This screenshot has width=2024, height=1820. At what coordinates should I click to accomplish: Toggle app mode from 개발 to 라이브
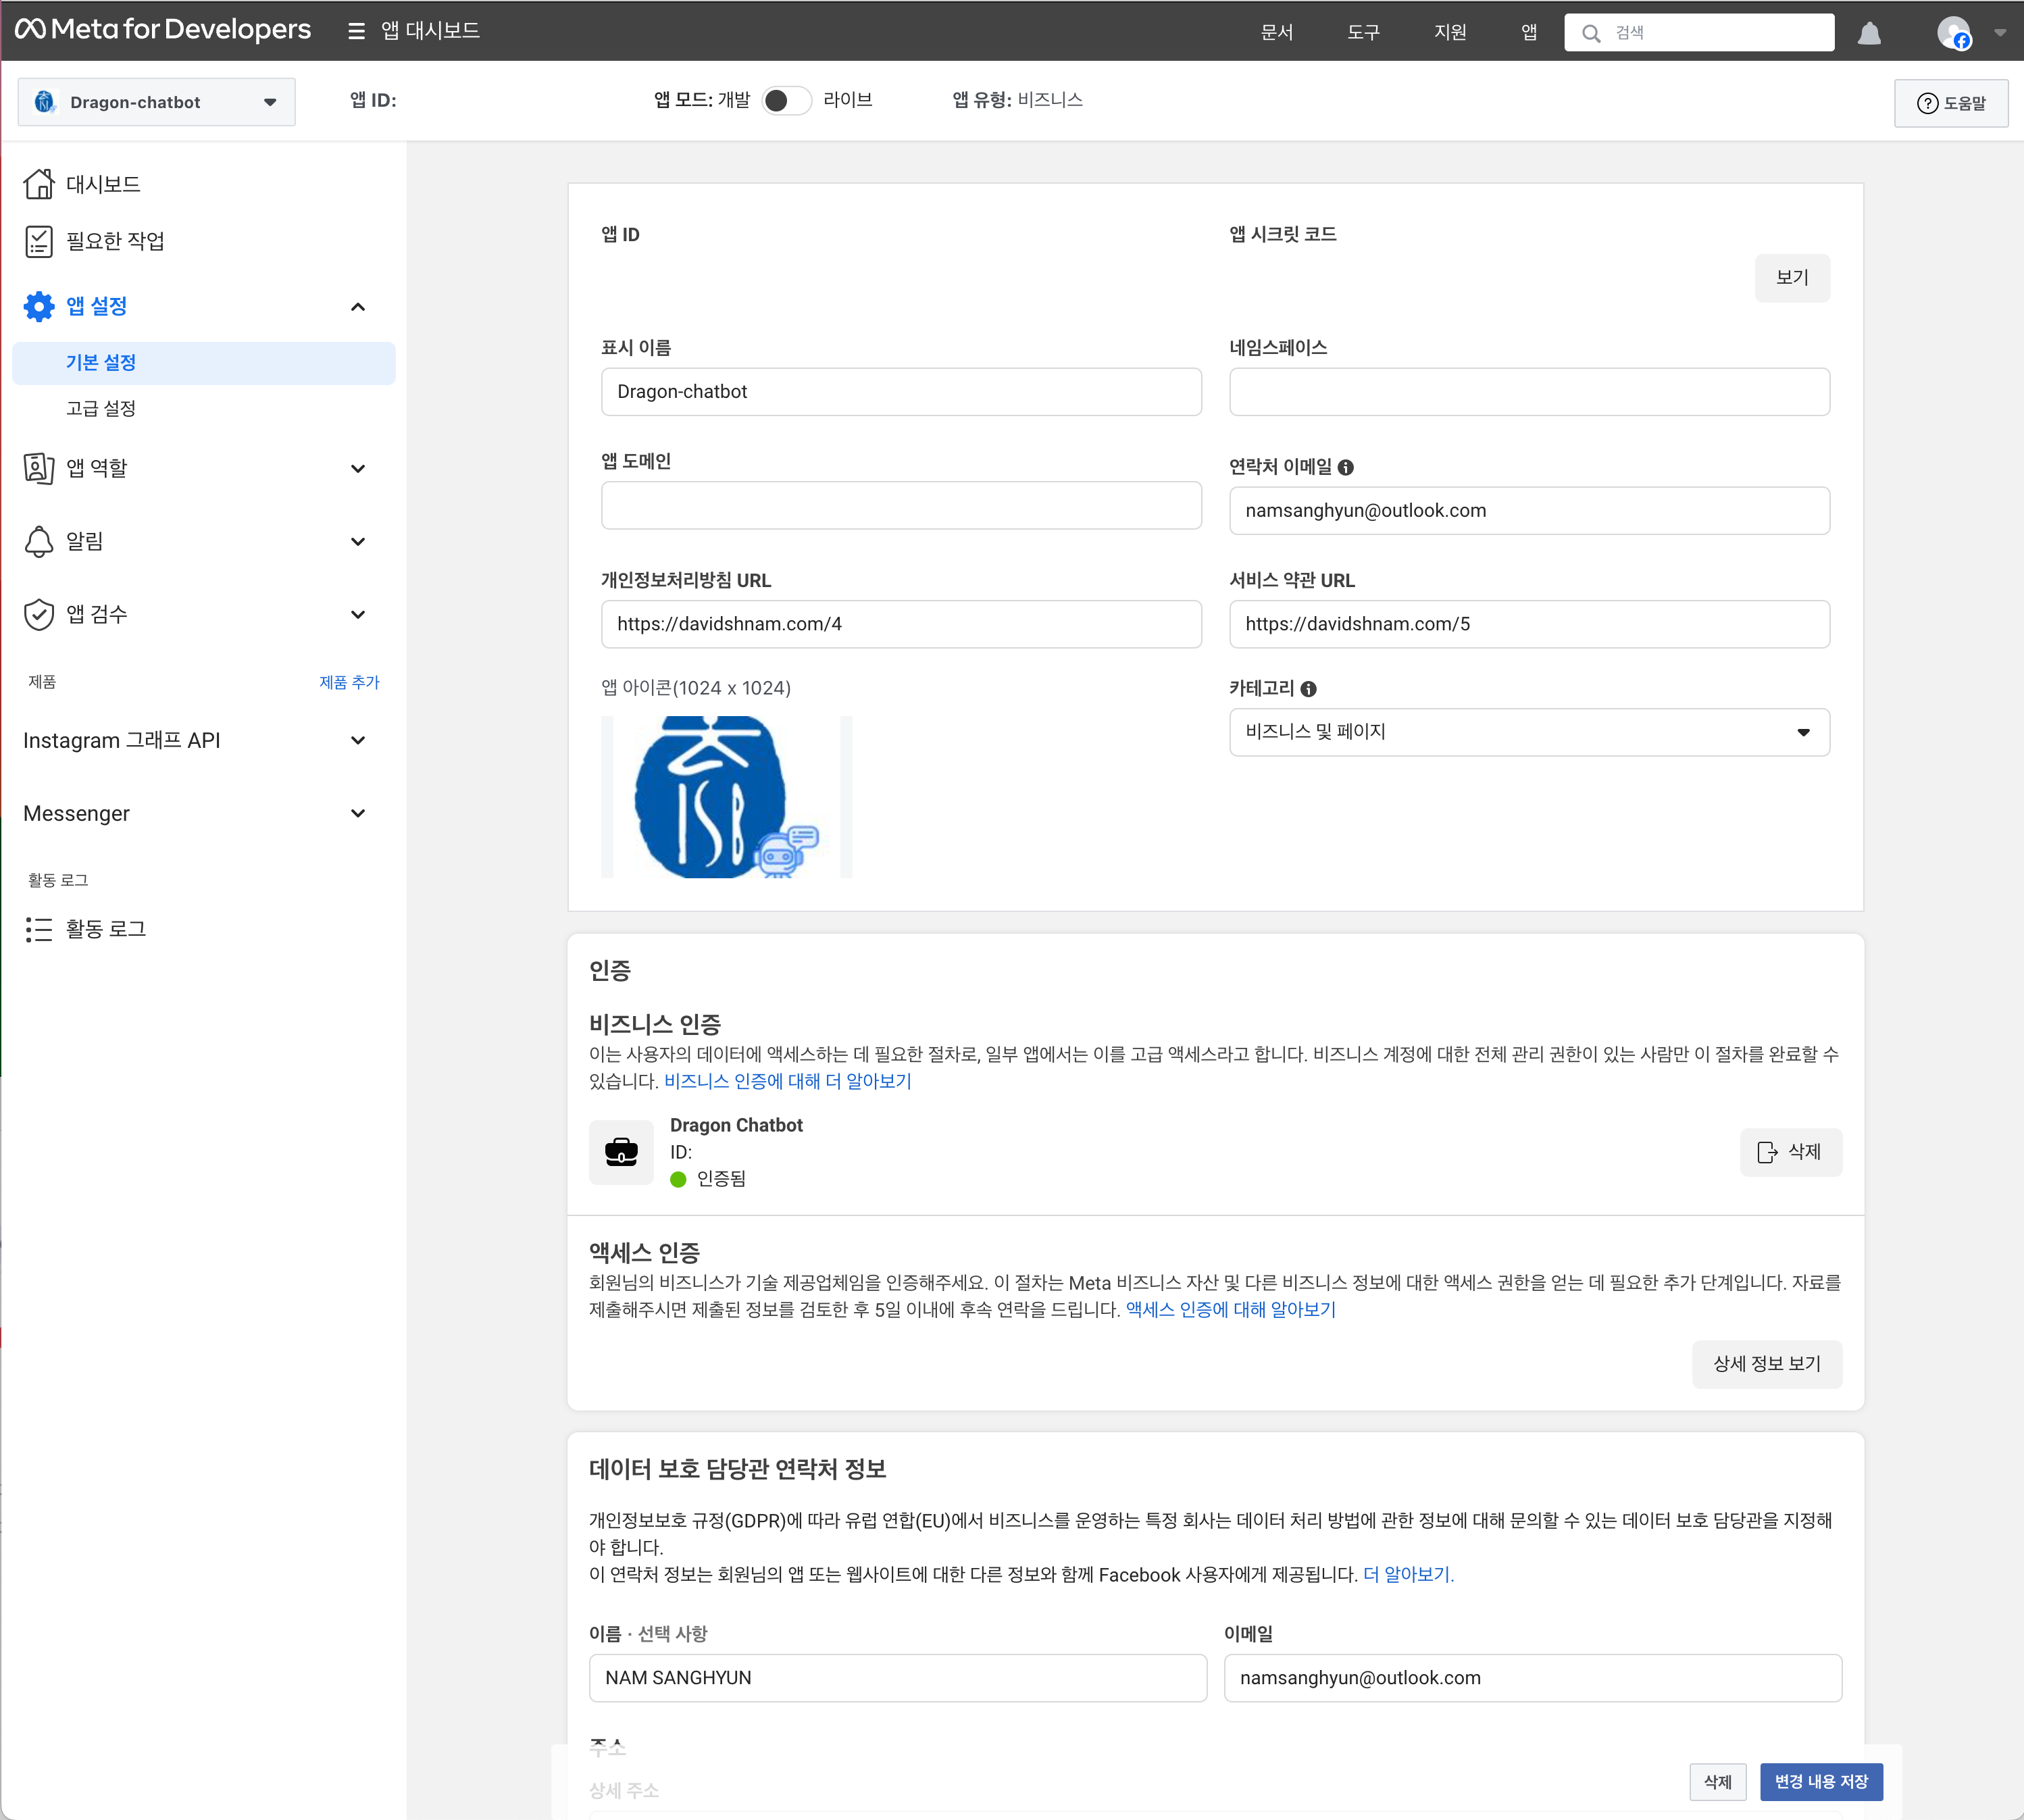pos(786,100)
